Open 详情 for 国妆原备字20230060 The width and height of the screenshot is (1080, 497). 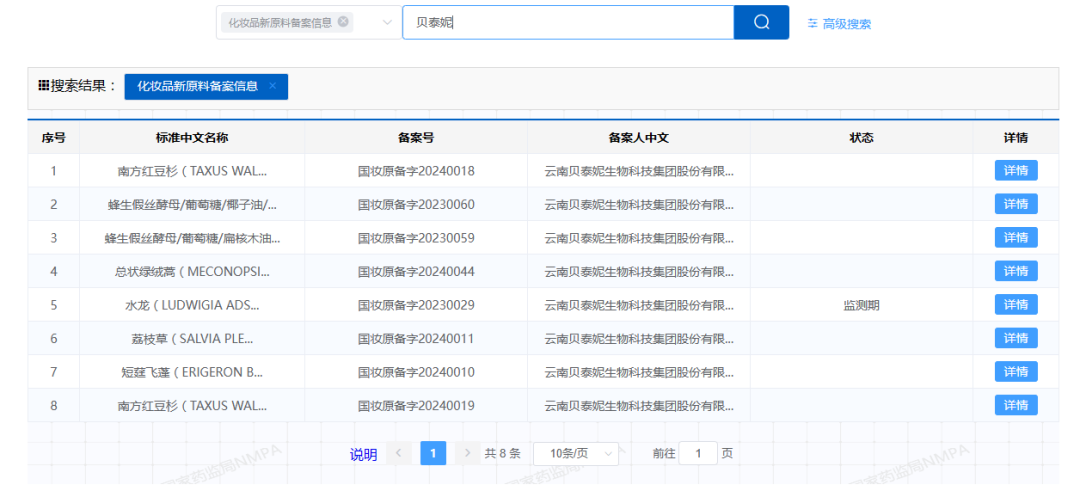(x=1016, y=204)
